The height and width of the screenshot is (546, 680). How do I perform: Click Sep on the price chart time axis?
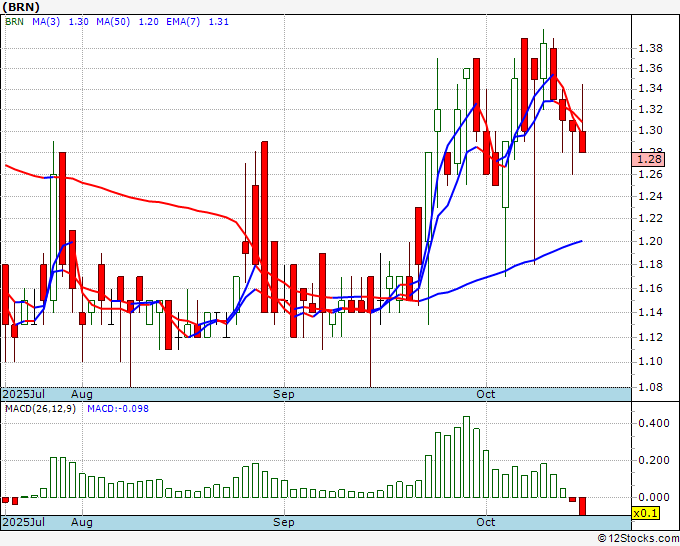(x=284, y=394)
